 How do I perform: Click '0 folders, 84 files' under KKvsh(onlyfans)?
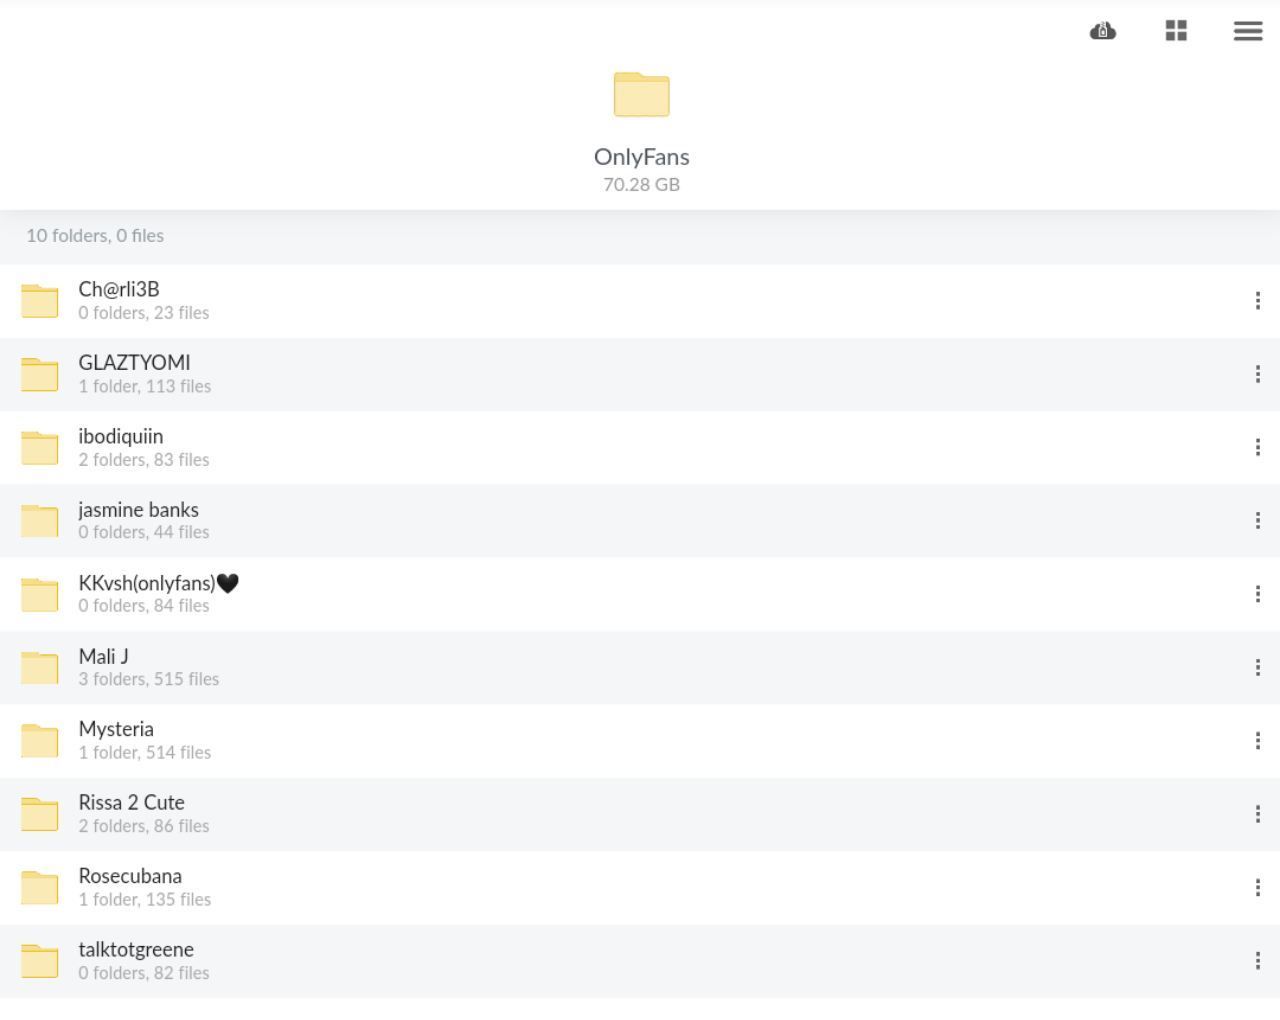[x=144, y=606]
